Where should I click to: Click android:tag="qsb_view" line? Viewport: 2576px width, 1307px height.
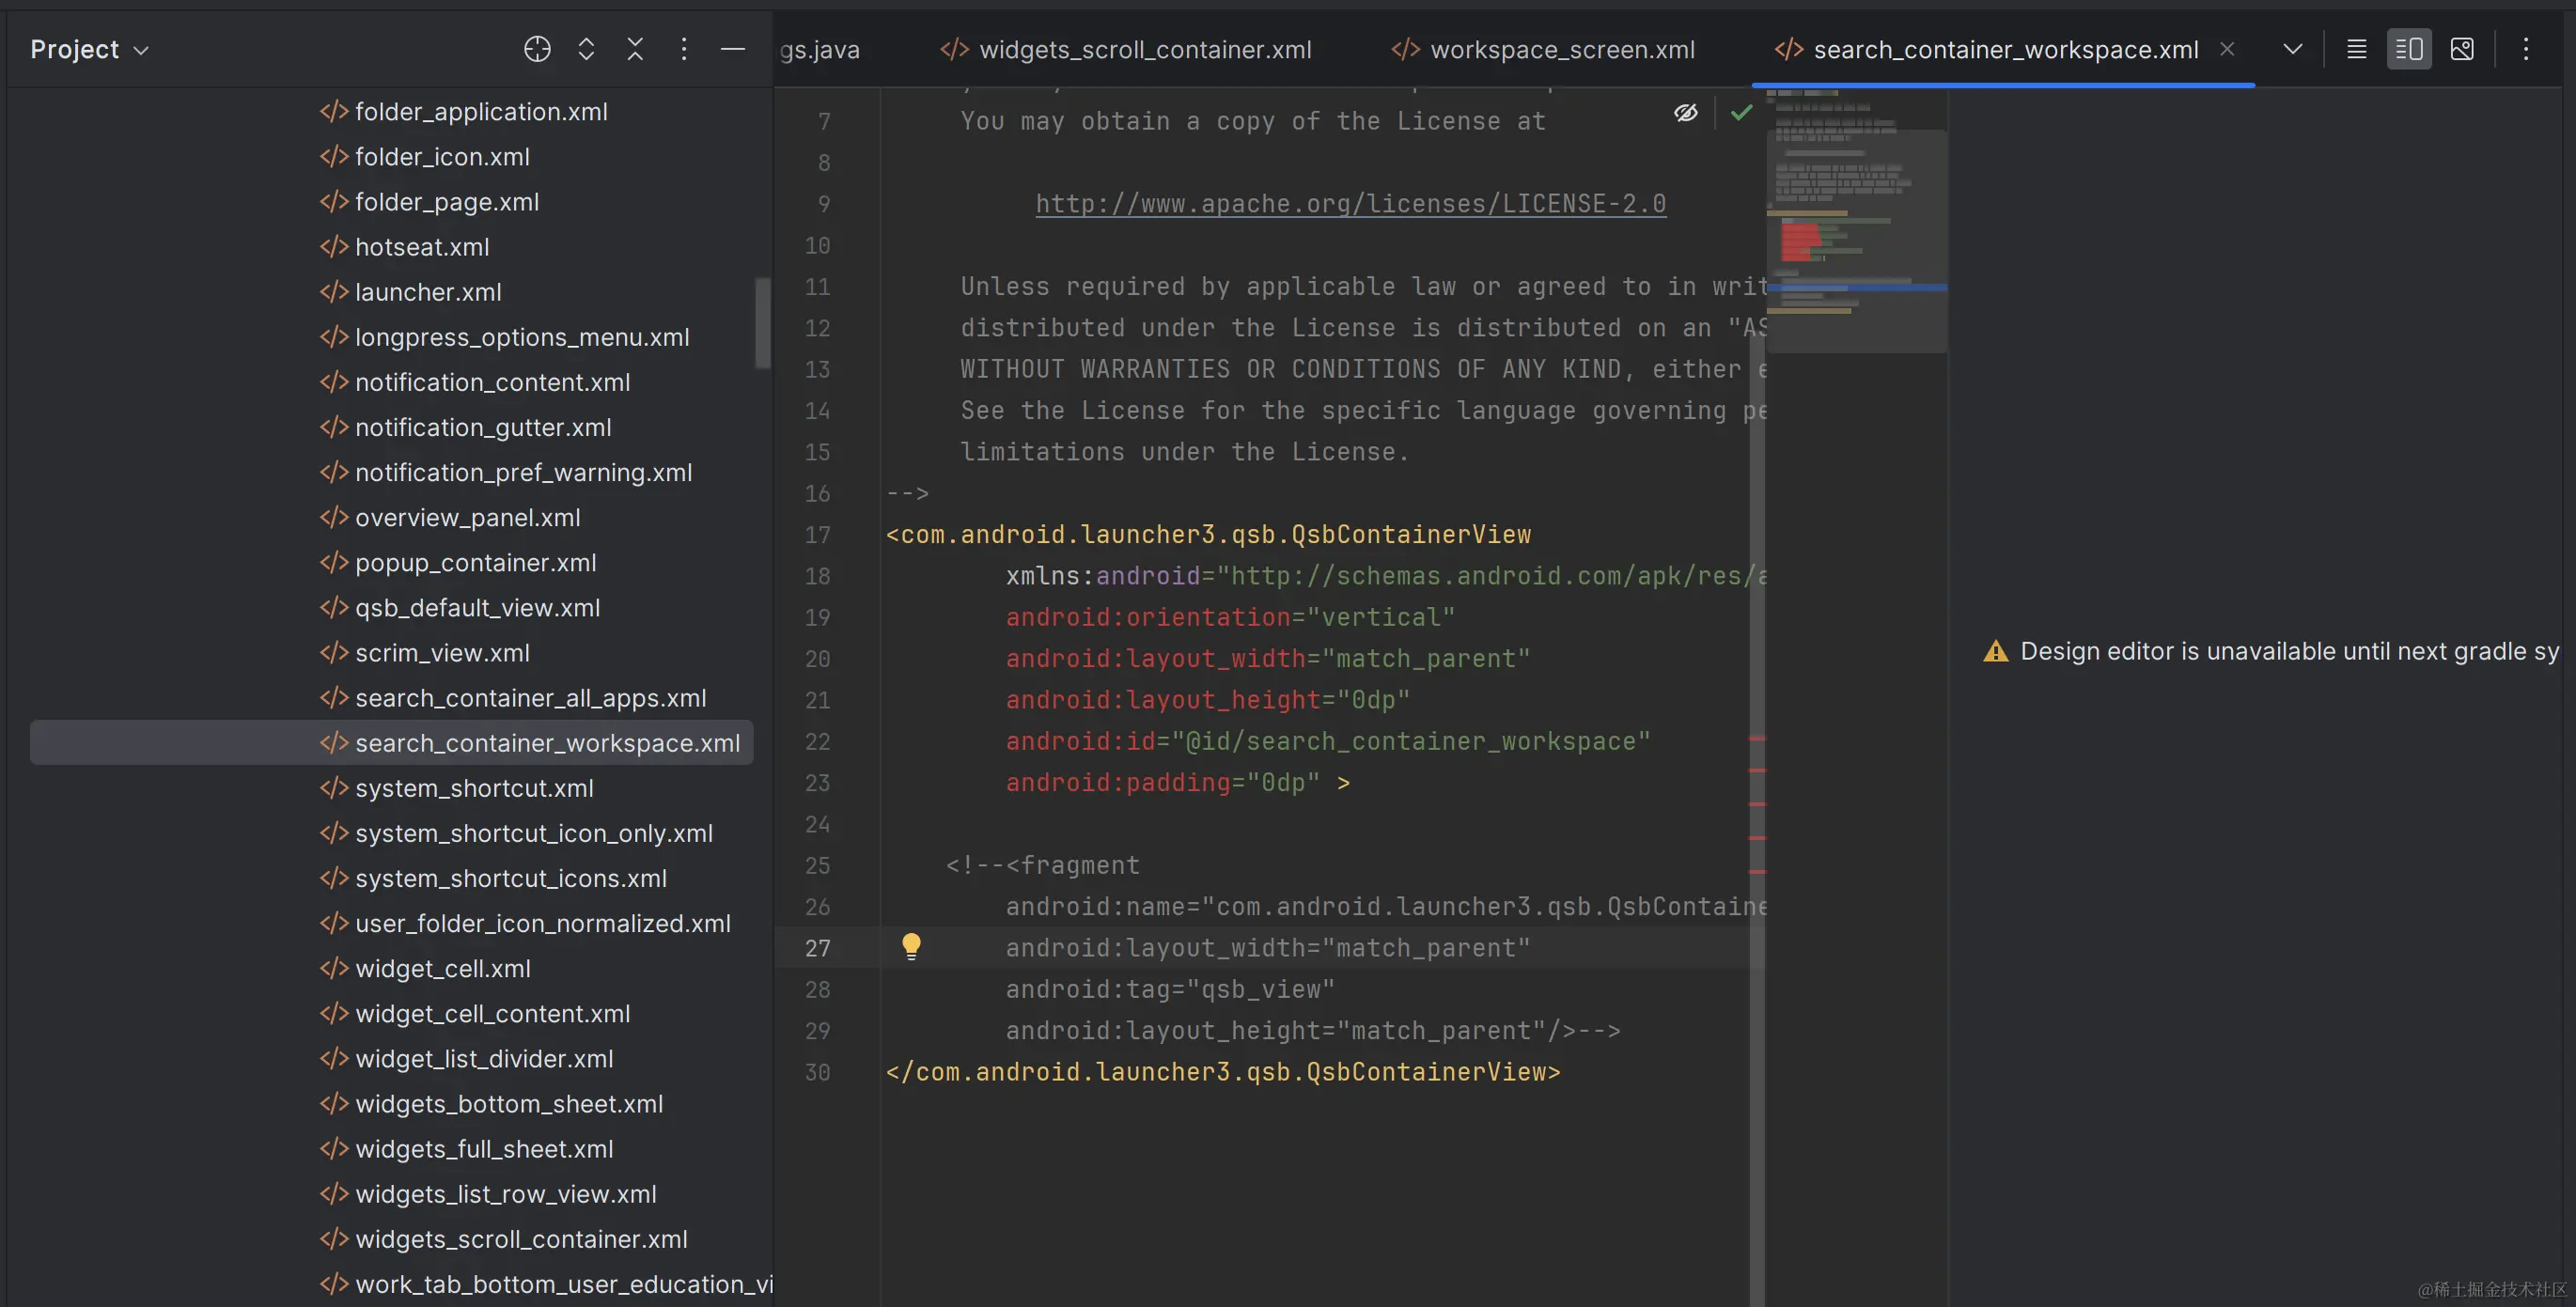[x=1170, y=989]
